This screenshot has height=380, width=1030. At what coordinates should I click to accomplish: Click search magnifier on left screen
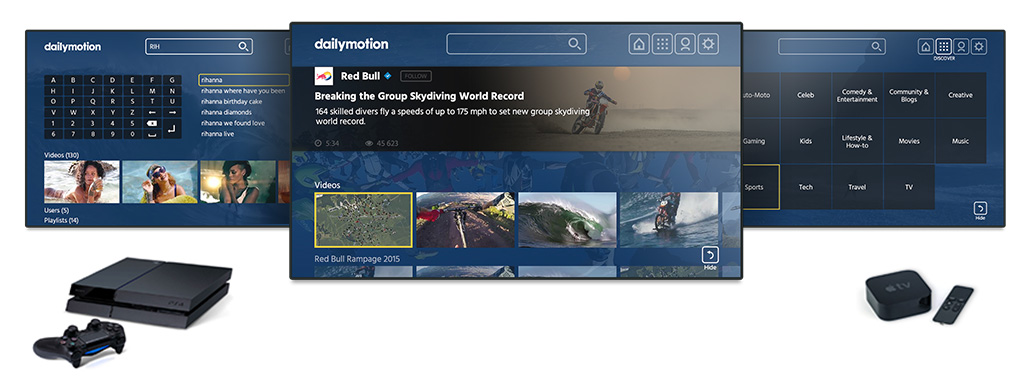243,47
